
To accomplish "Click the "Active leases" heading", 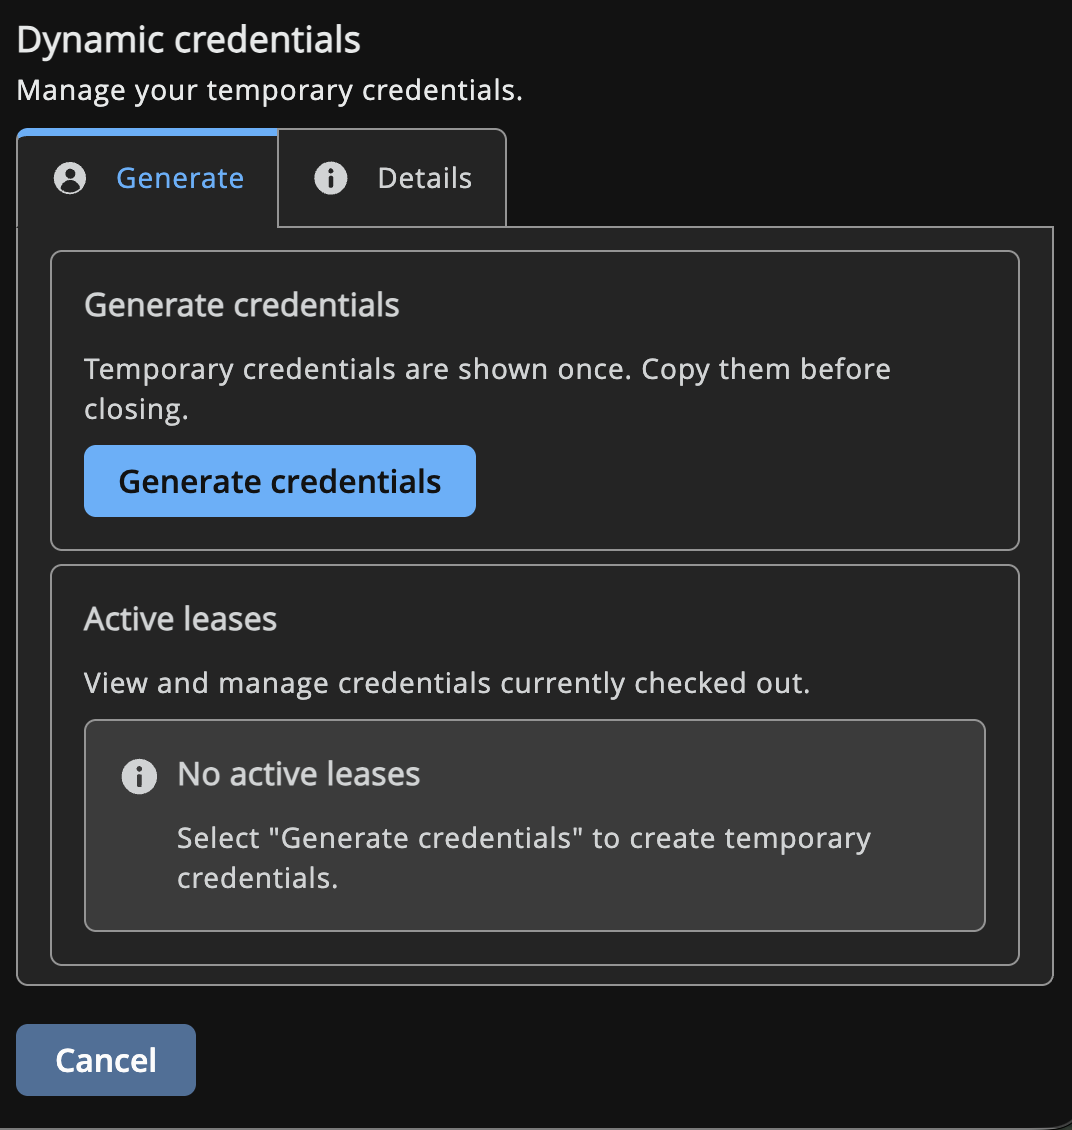I will pyautogui.click(x=180, y=619).
